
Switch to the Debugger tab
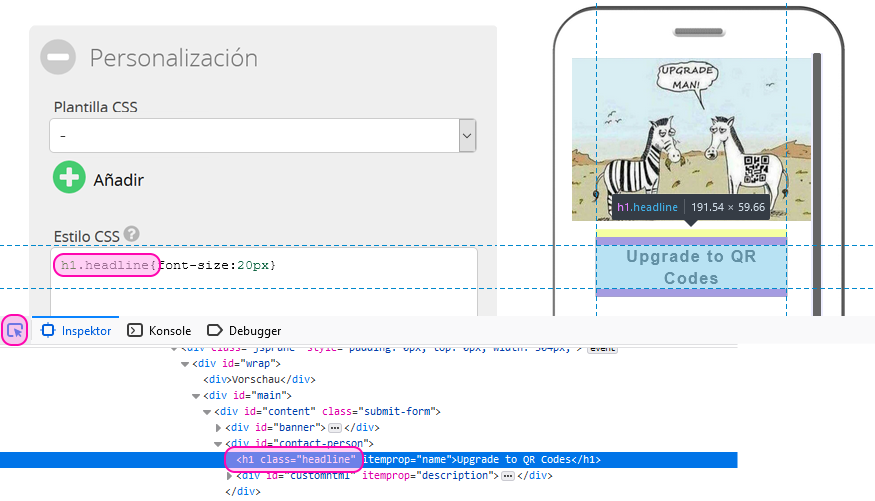(244, 331)
